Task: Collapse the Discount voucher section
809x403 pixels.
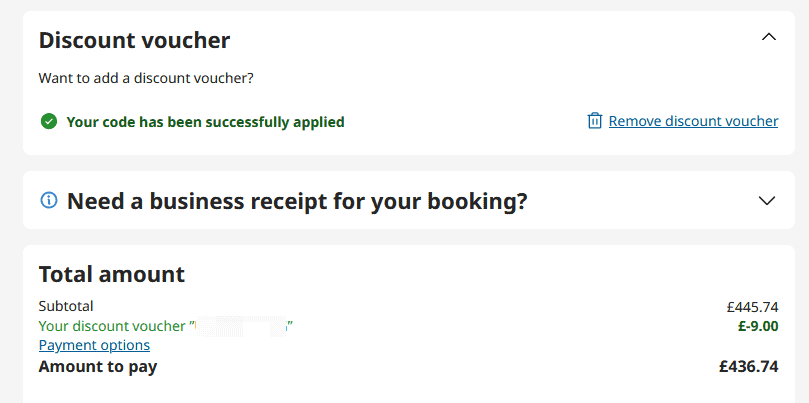Action: tap(768, 38)
